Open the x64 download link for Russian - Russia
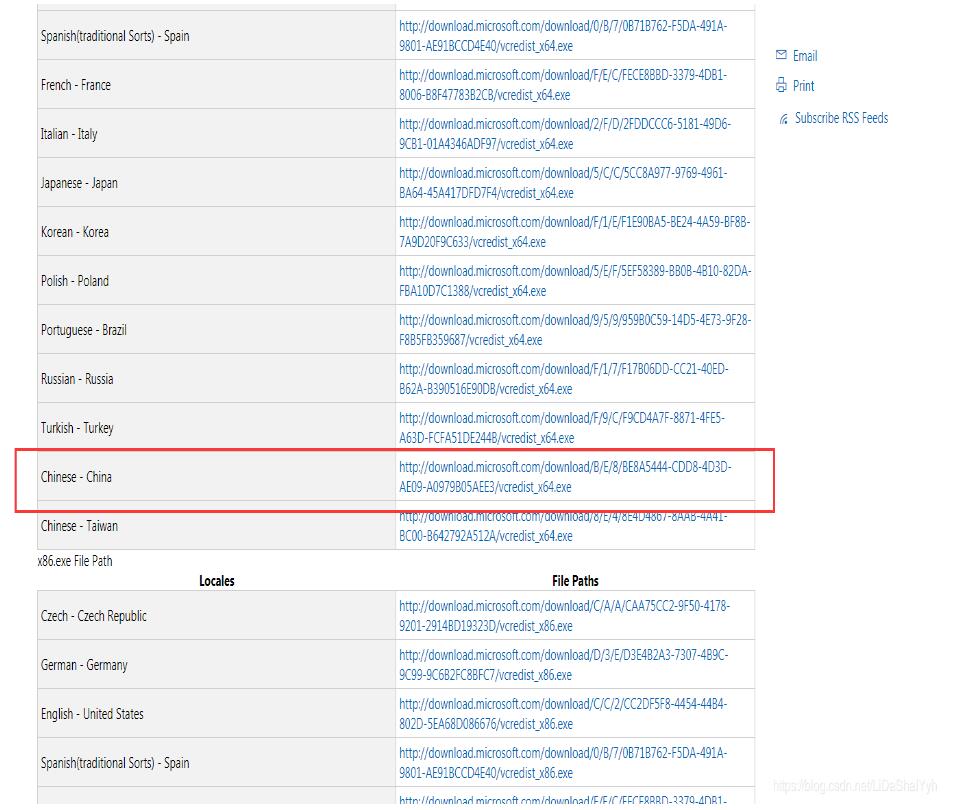The height and width of the screenshot is (810, 953). [563, 379]
